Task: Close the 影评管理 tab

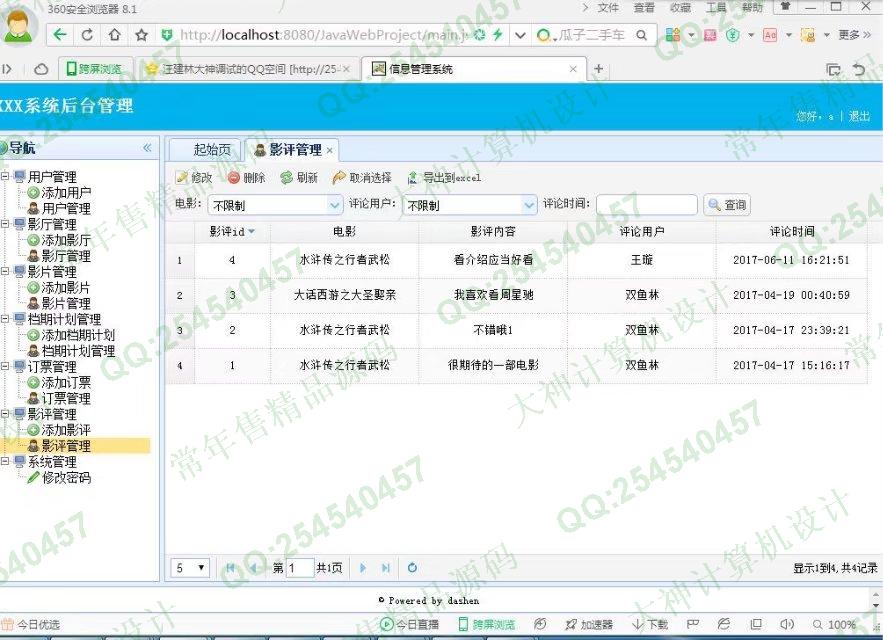Action: 329,150
